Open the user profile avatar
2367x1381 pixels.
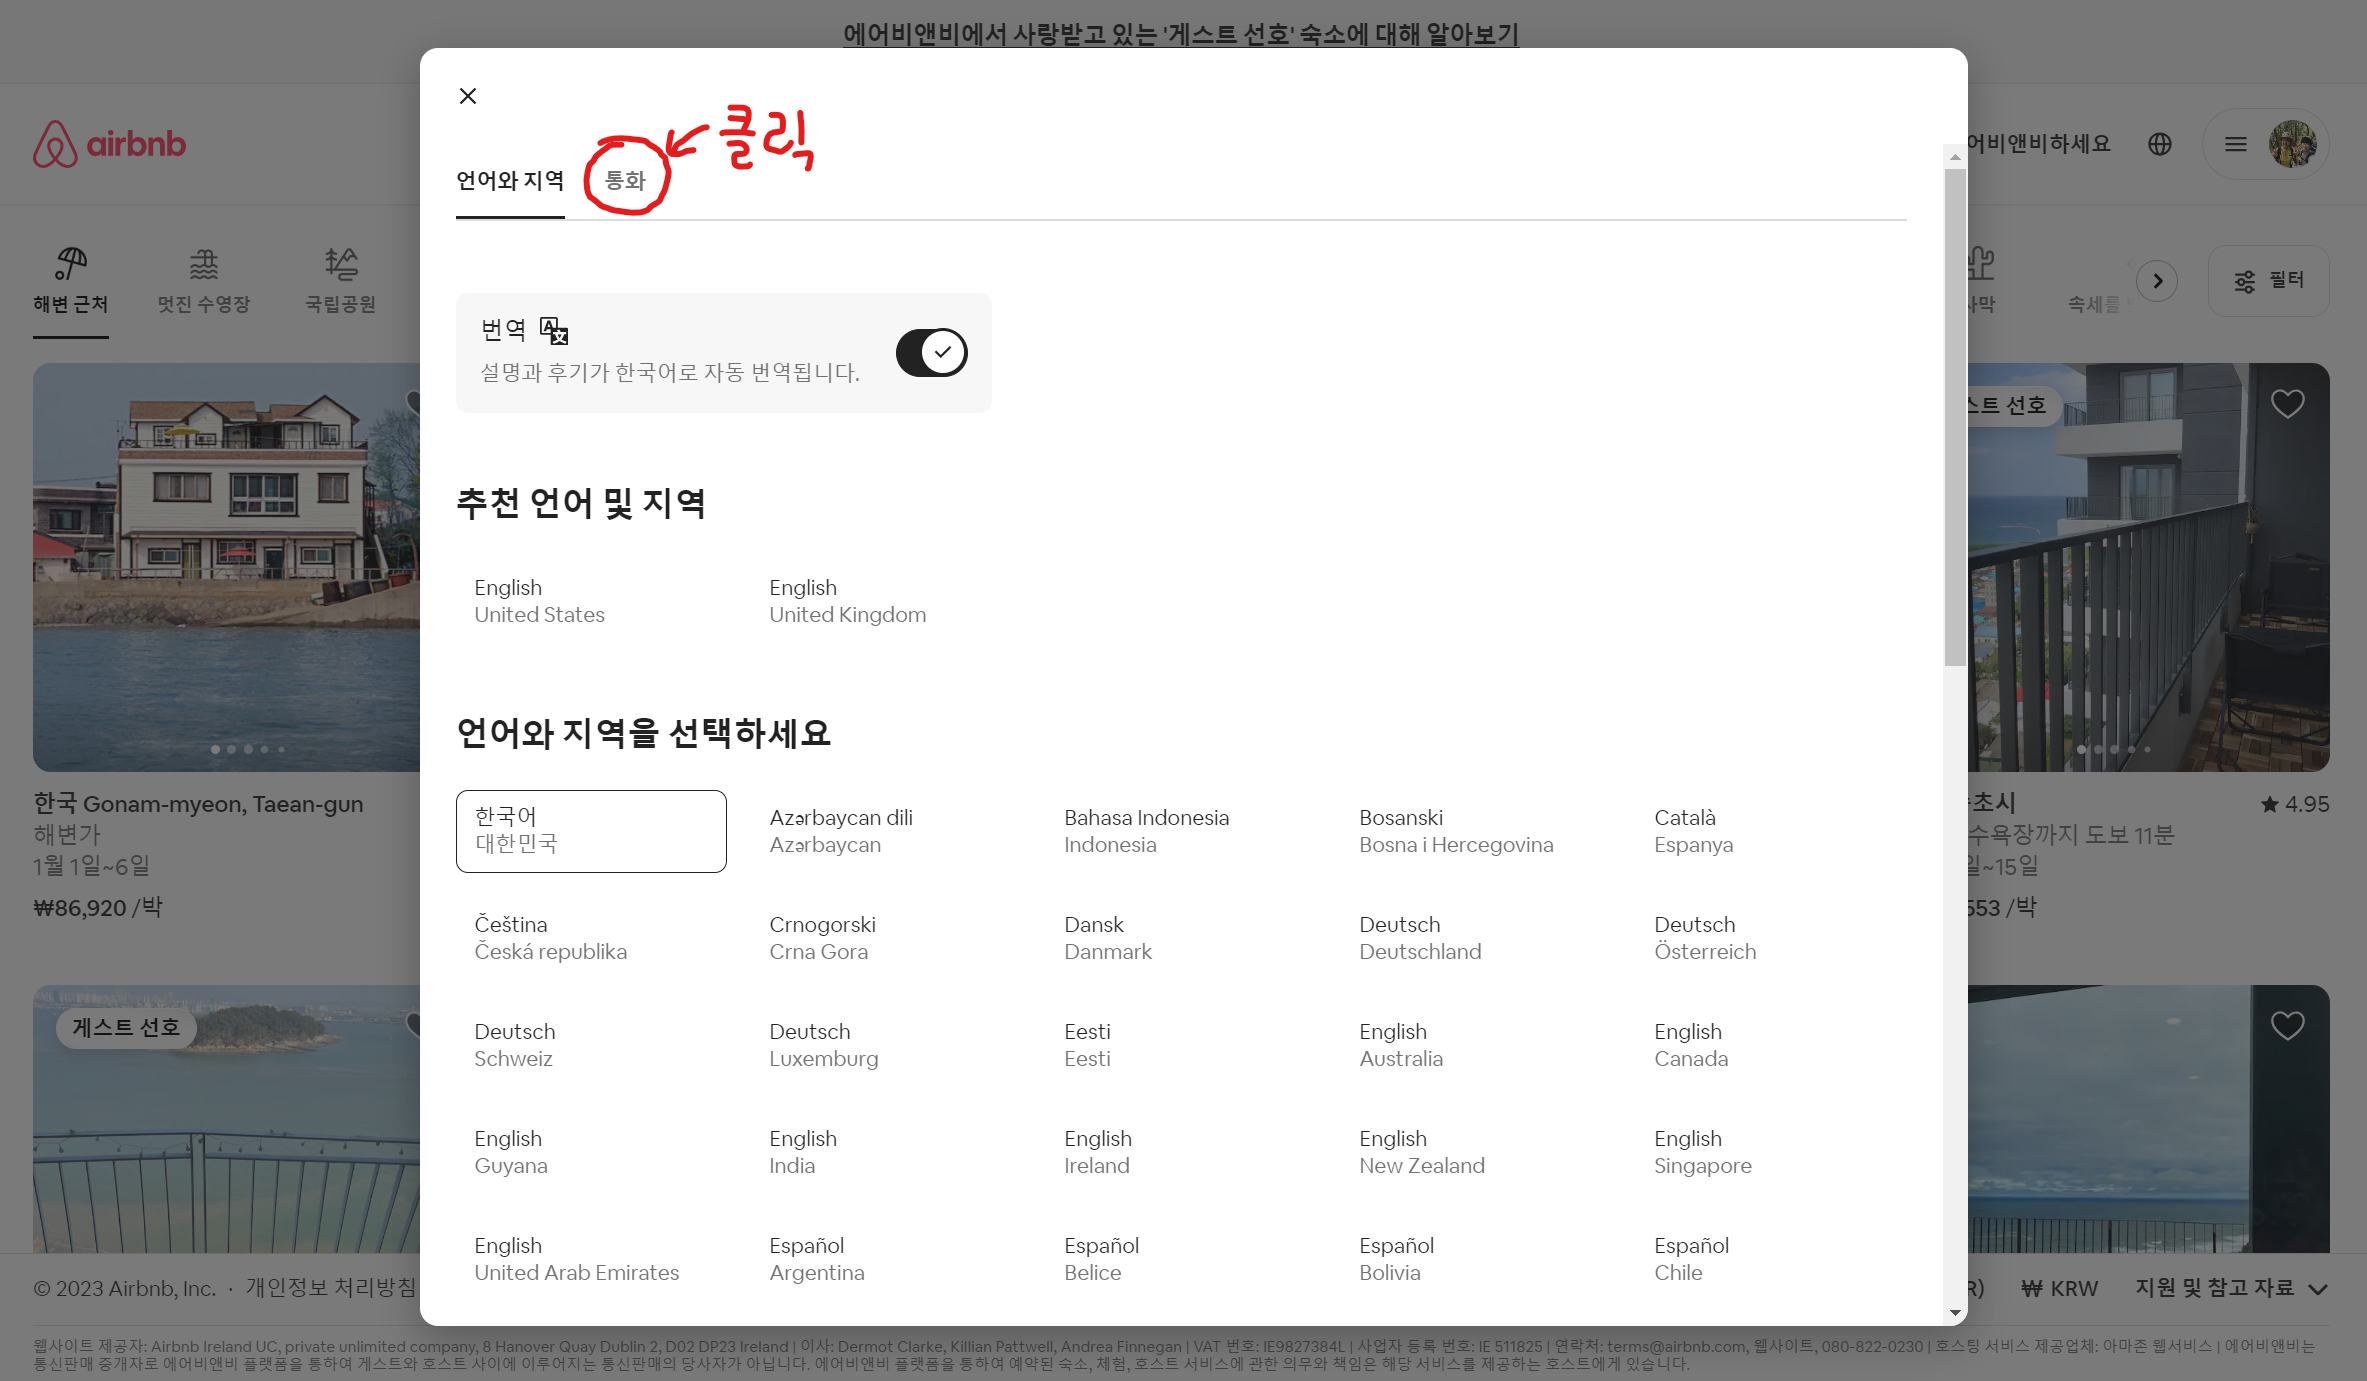tap(2293, 144)
